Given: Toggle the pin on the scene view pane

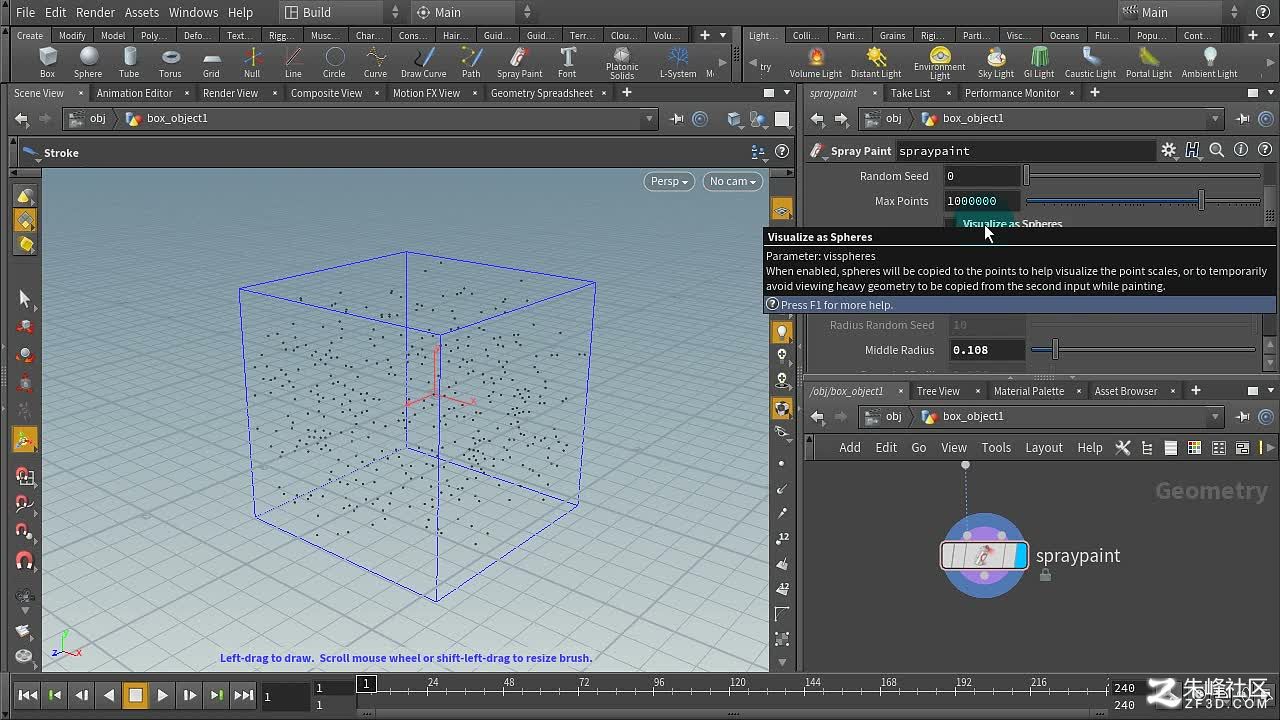Looking at the screenshot, I should (x=677, y=118).
